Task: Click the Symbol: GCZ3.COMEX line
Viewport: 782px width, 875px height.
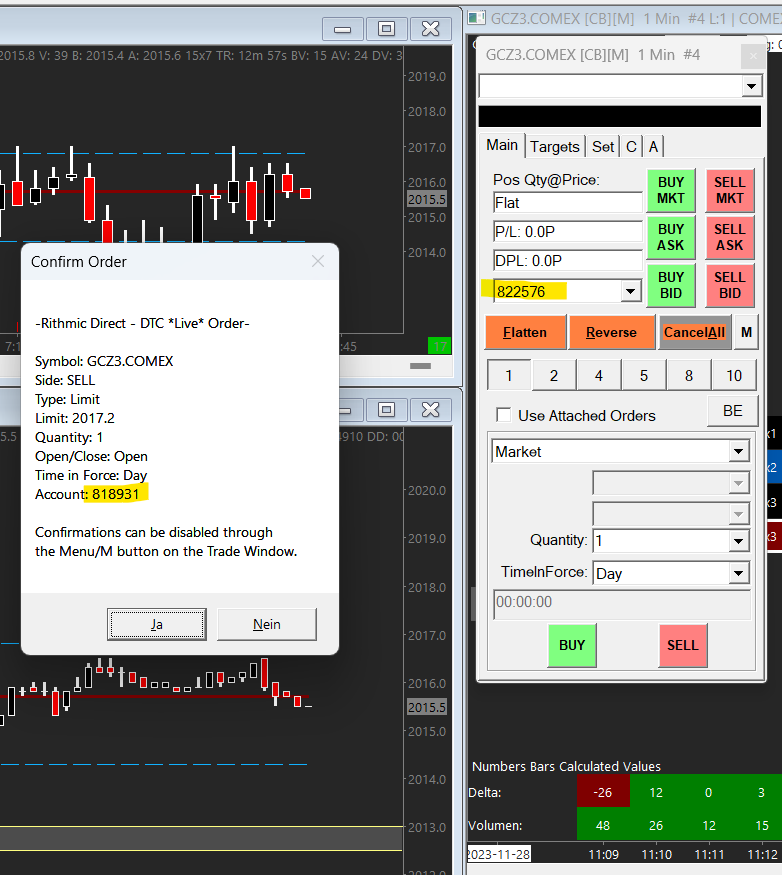Action: [x=104, y=361]
